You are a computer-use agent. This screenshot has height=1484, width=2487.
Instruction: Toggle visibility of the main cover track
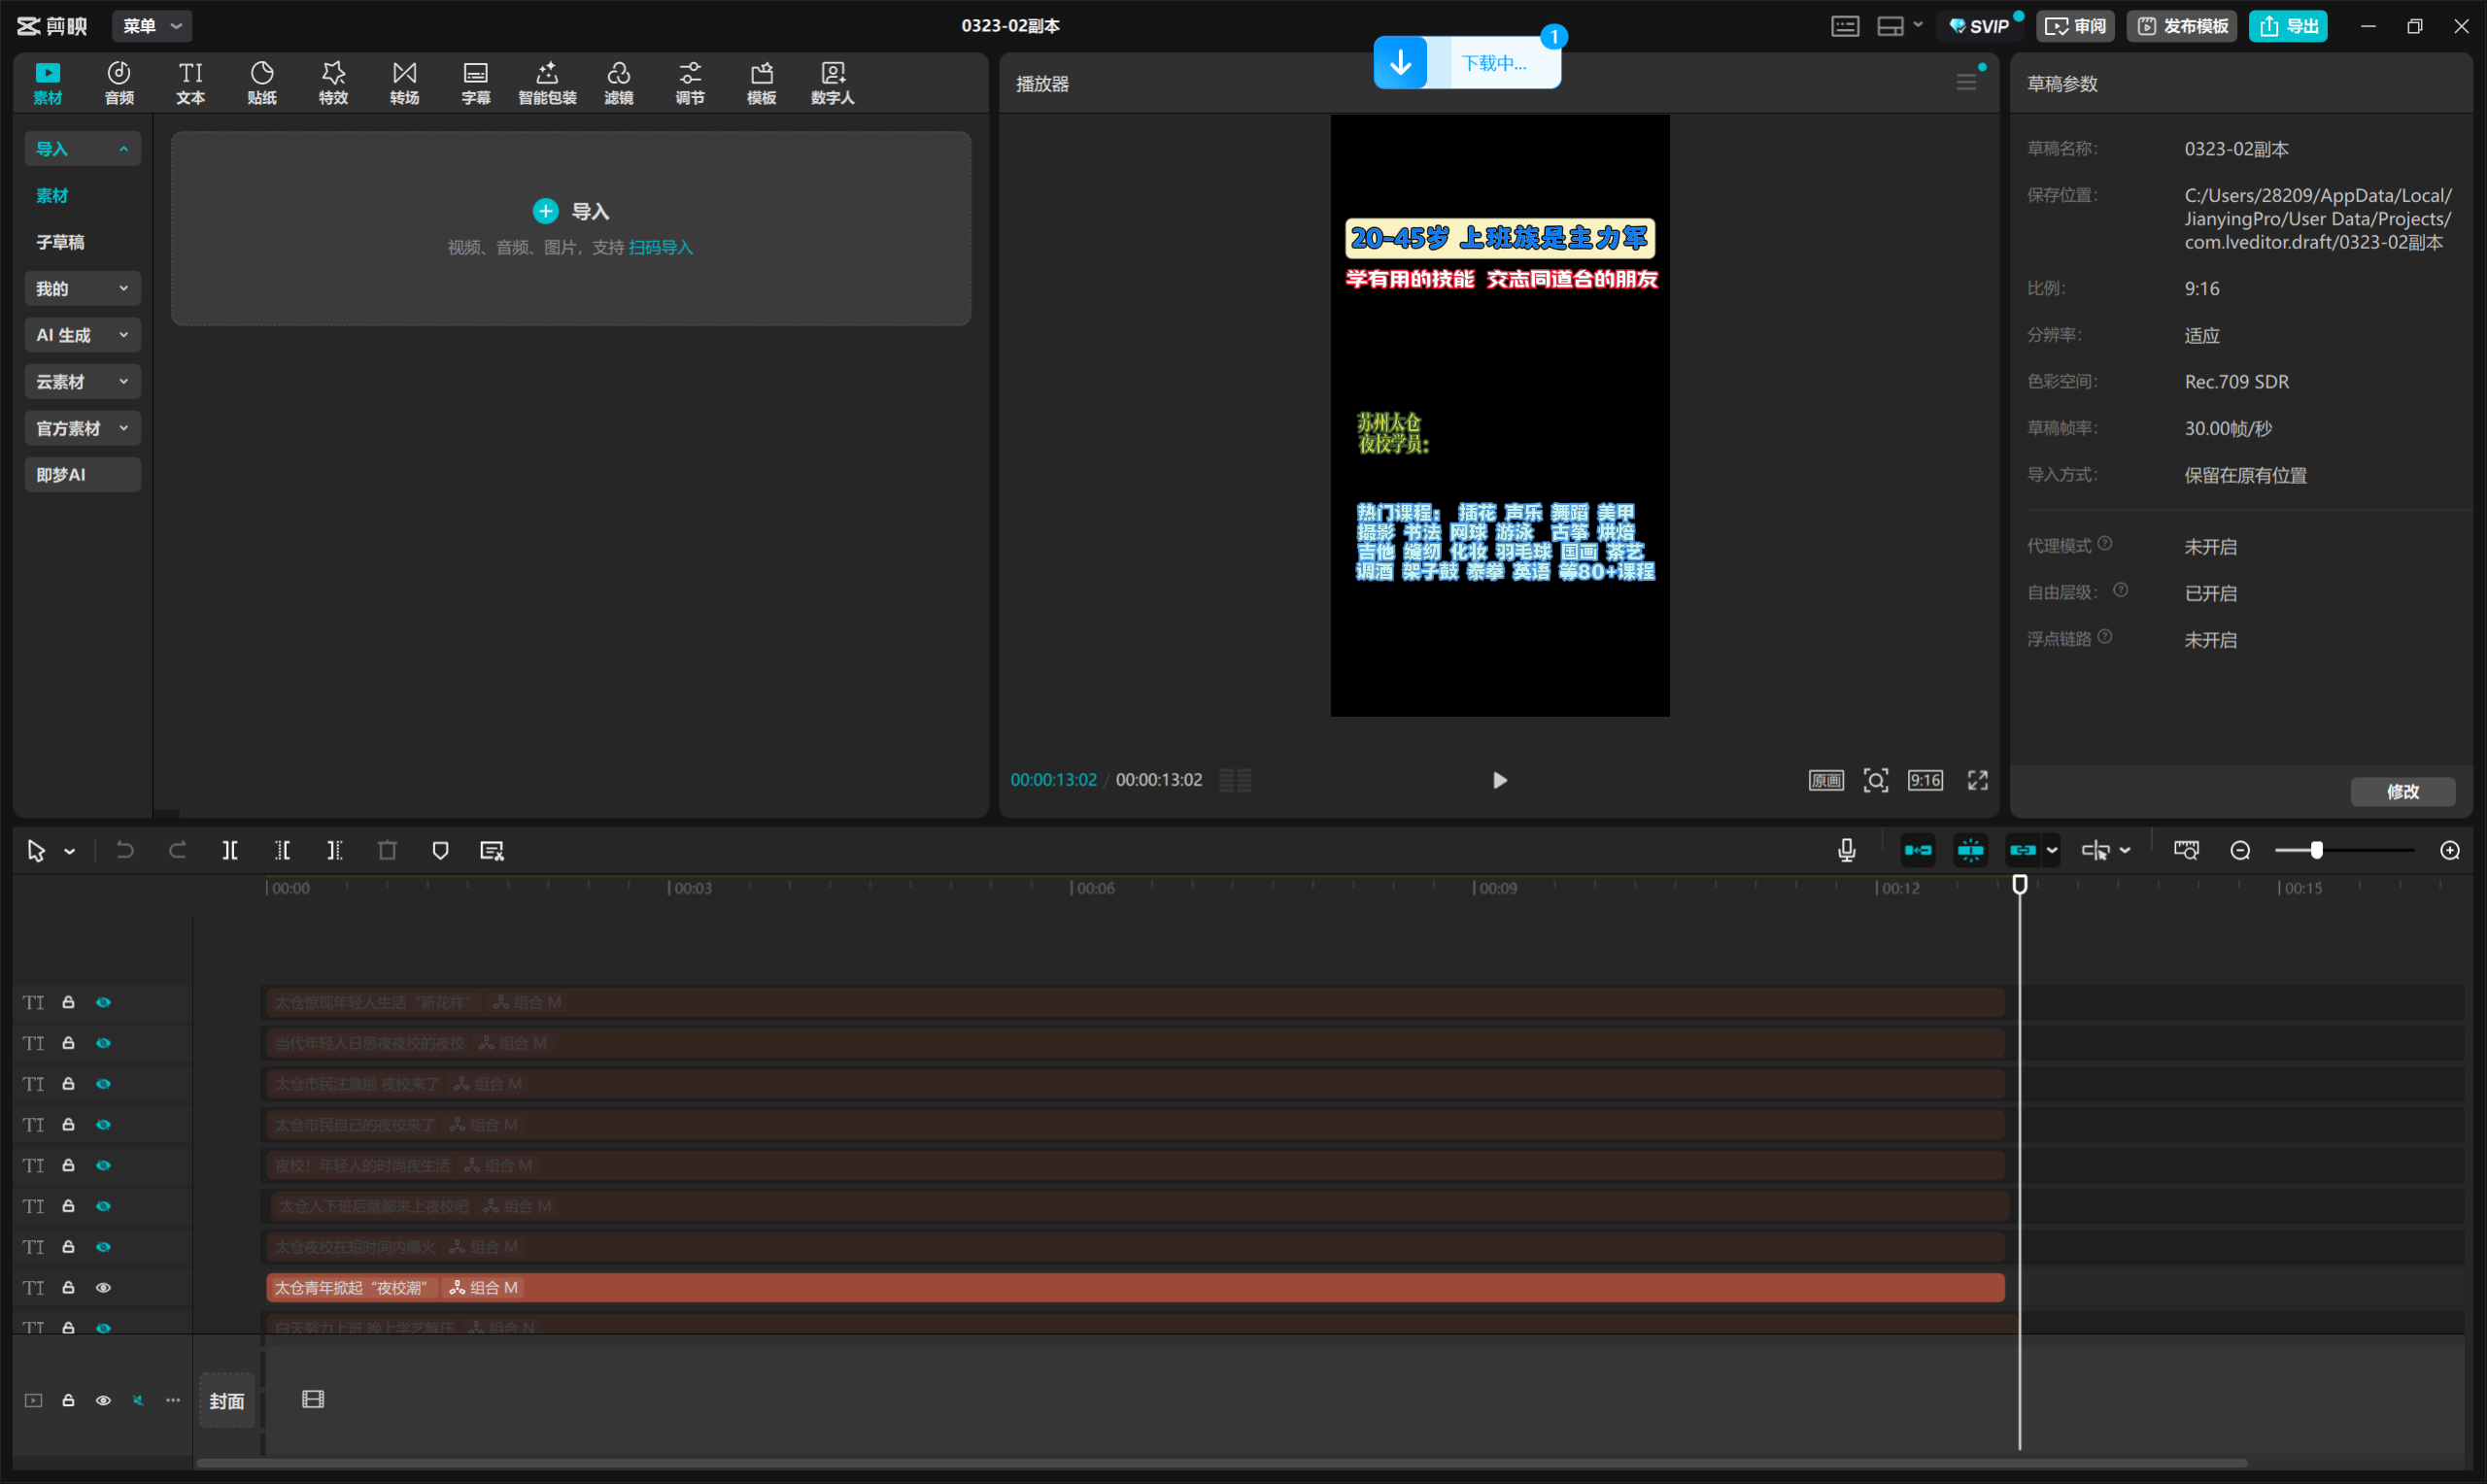[103, 1400]
